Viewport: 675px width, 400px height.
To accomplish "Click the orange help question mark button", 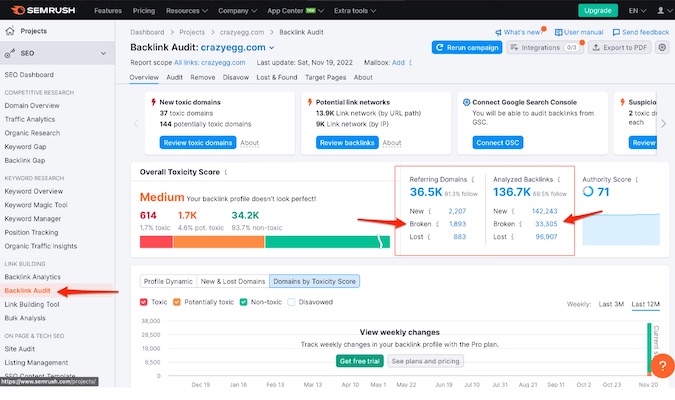I will 663,366.
